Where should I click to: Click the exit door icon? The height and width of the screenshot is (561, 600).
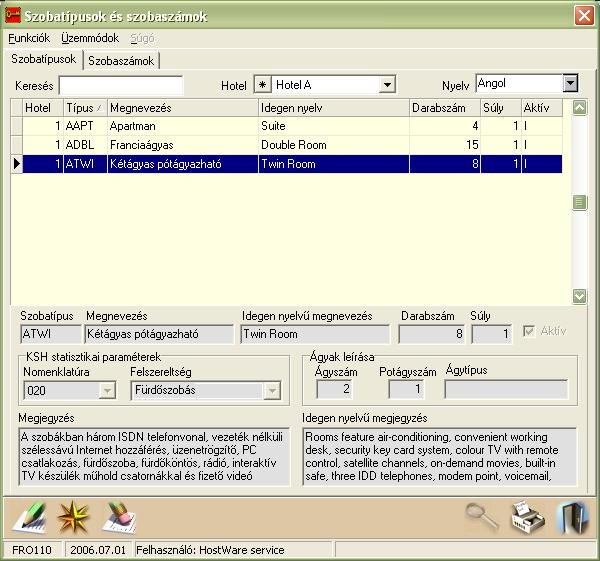(573, 518)
